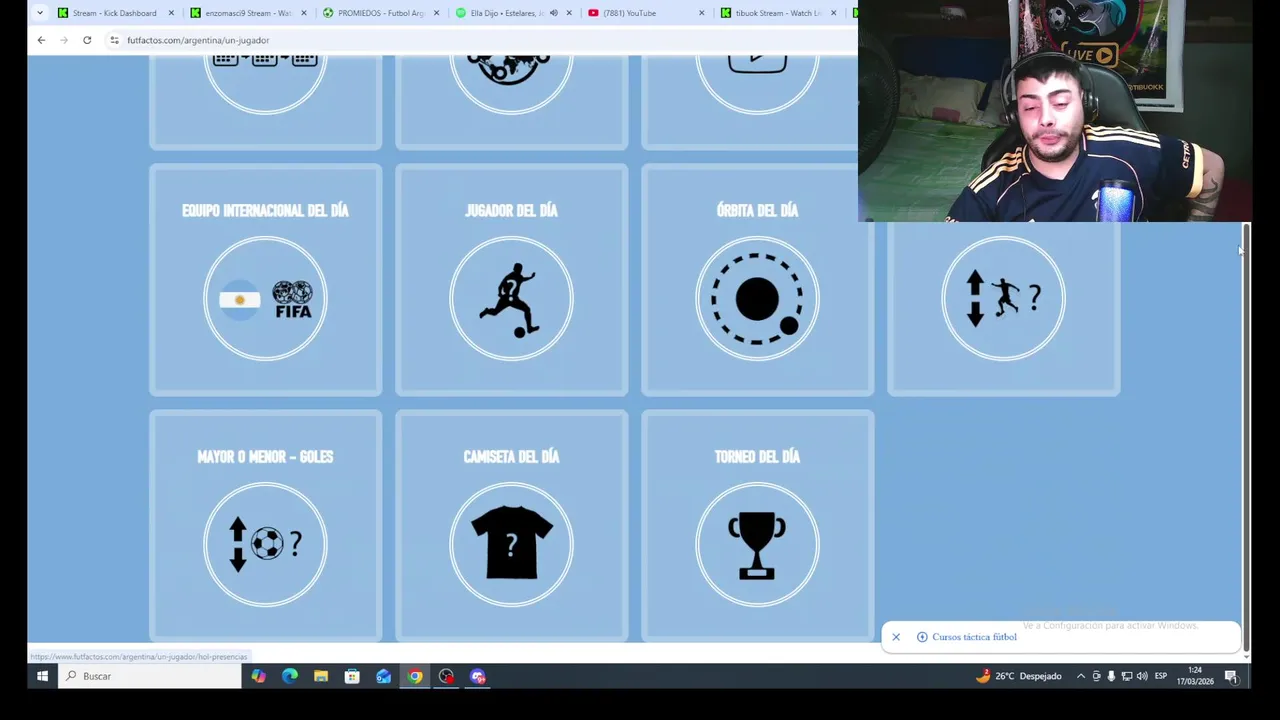This screenshot has height=720, width=1280.
Task: Click the CAMISETA DEL DÍA title
Action: 511,456
